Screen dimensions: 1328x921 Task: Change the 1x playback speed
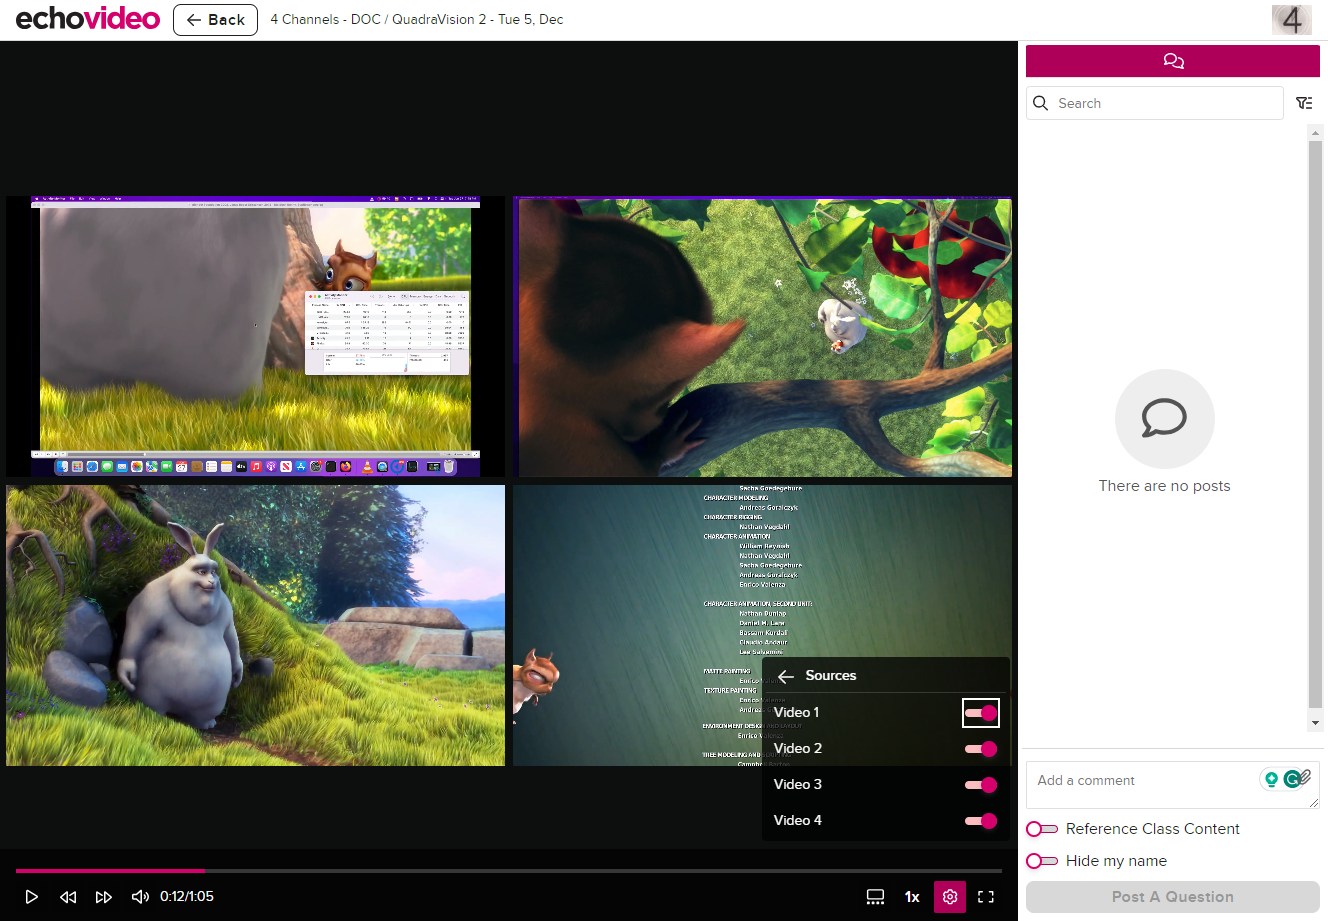[x=912, y=897]
